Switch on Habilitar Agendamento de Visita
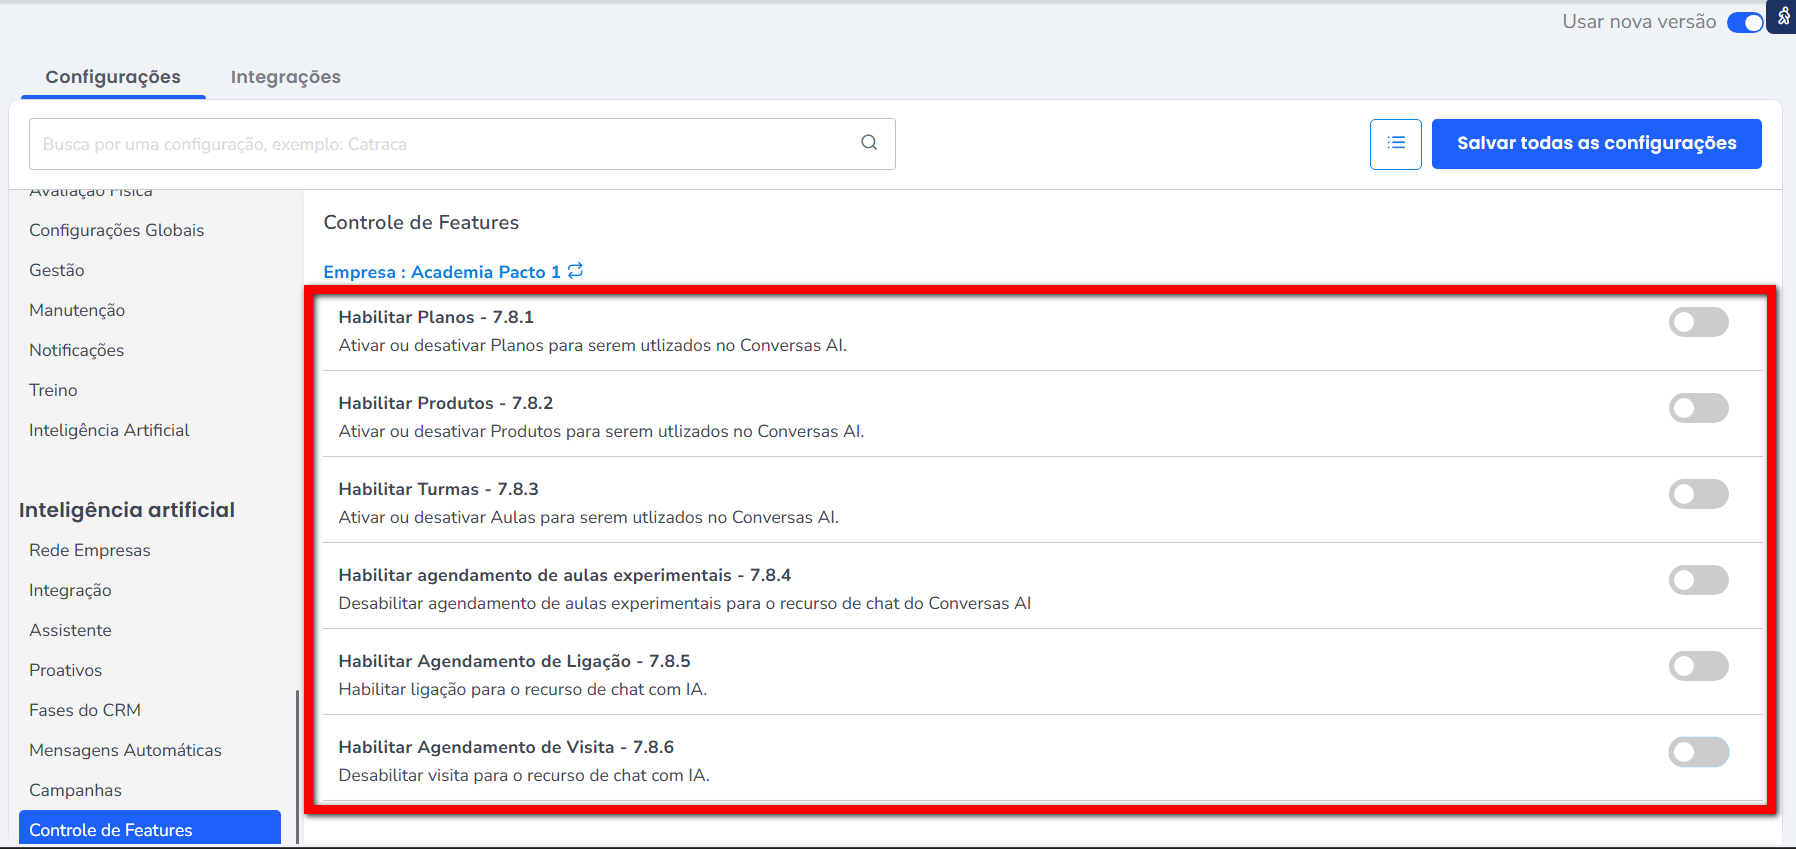 1697,752
